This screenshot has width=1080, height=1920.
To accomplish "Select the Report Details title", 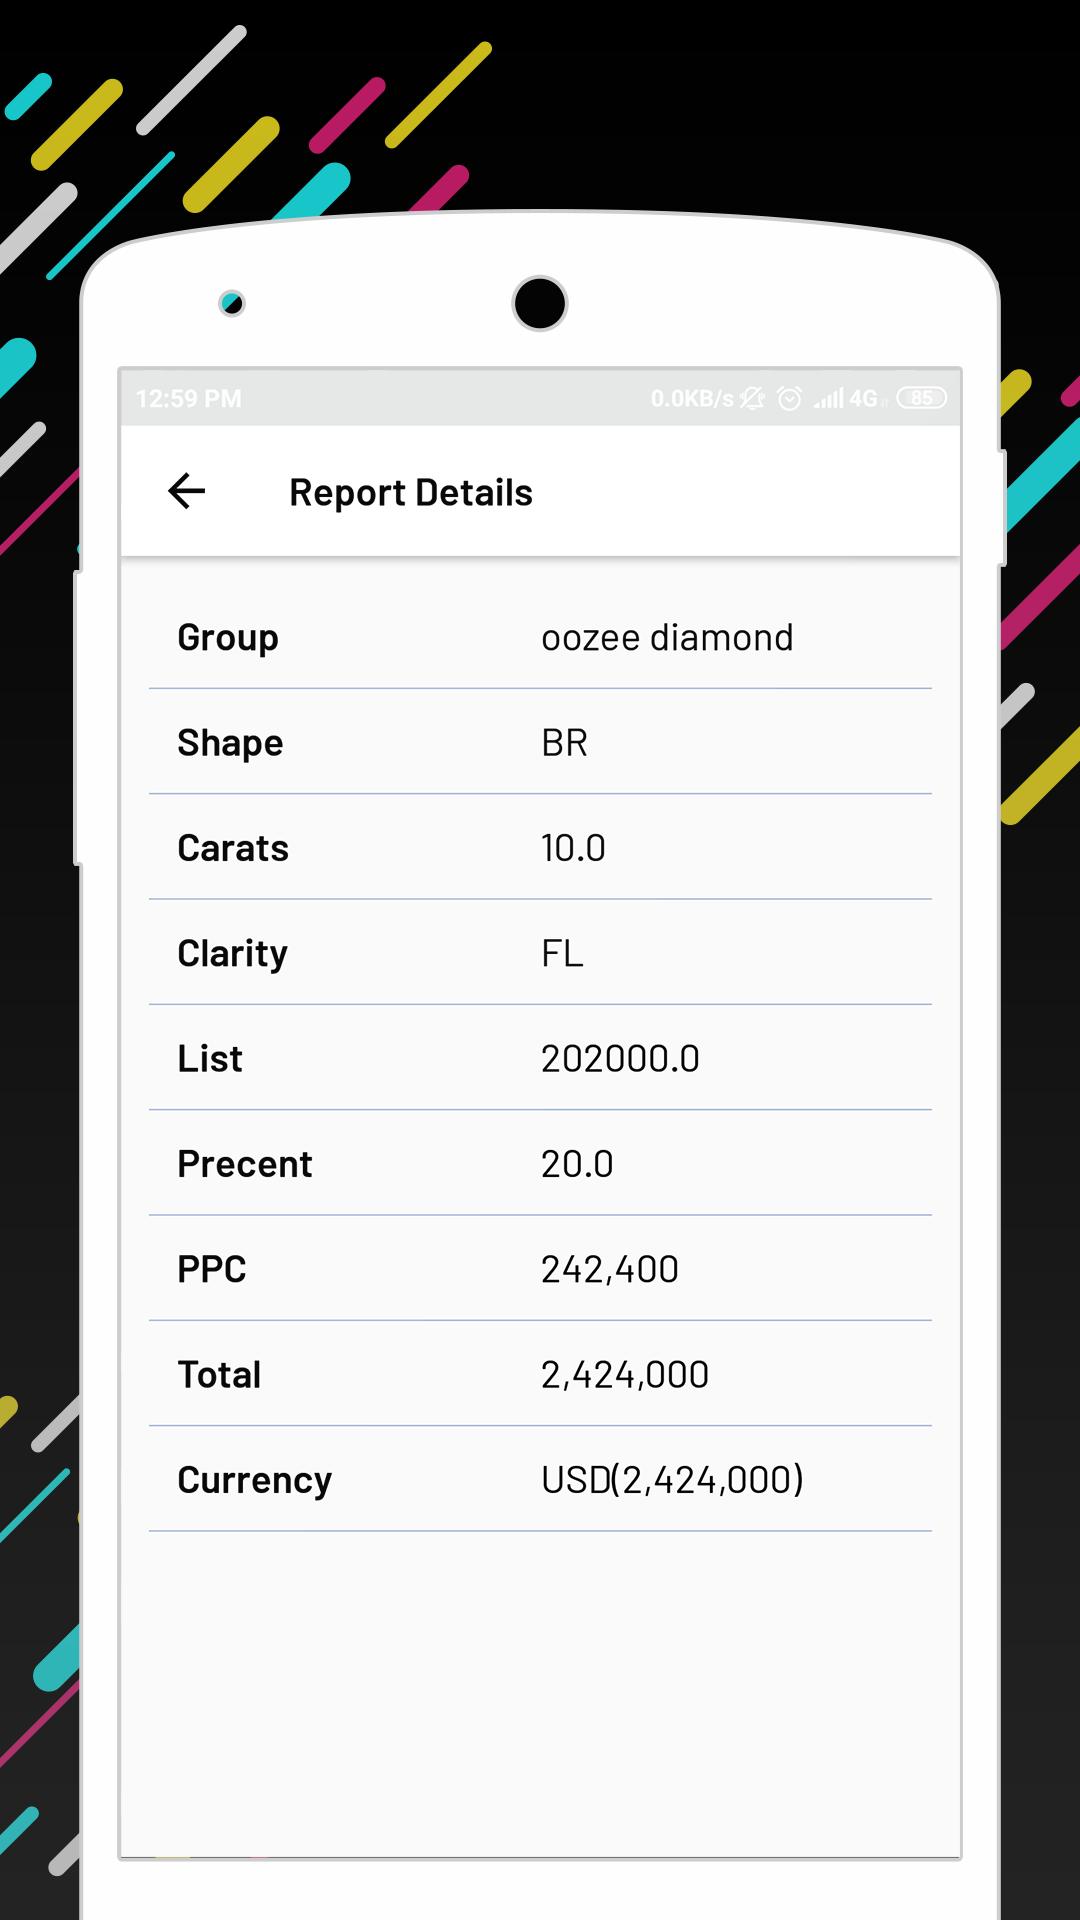I will [x=411, y=493].
